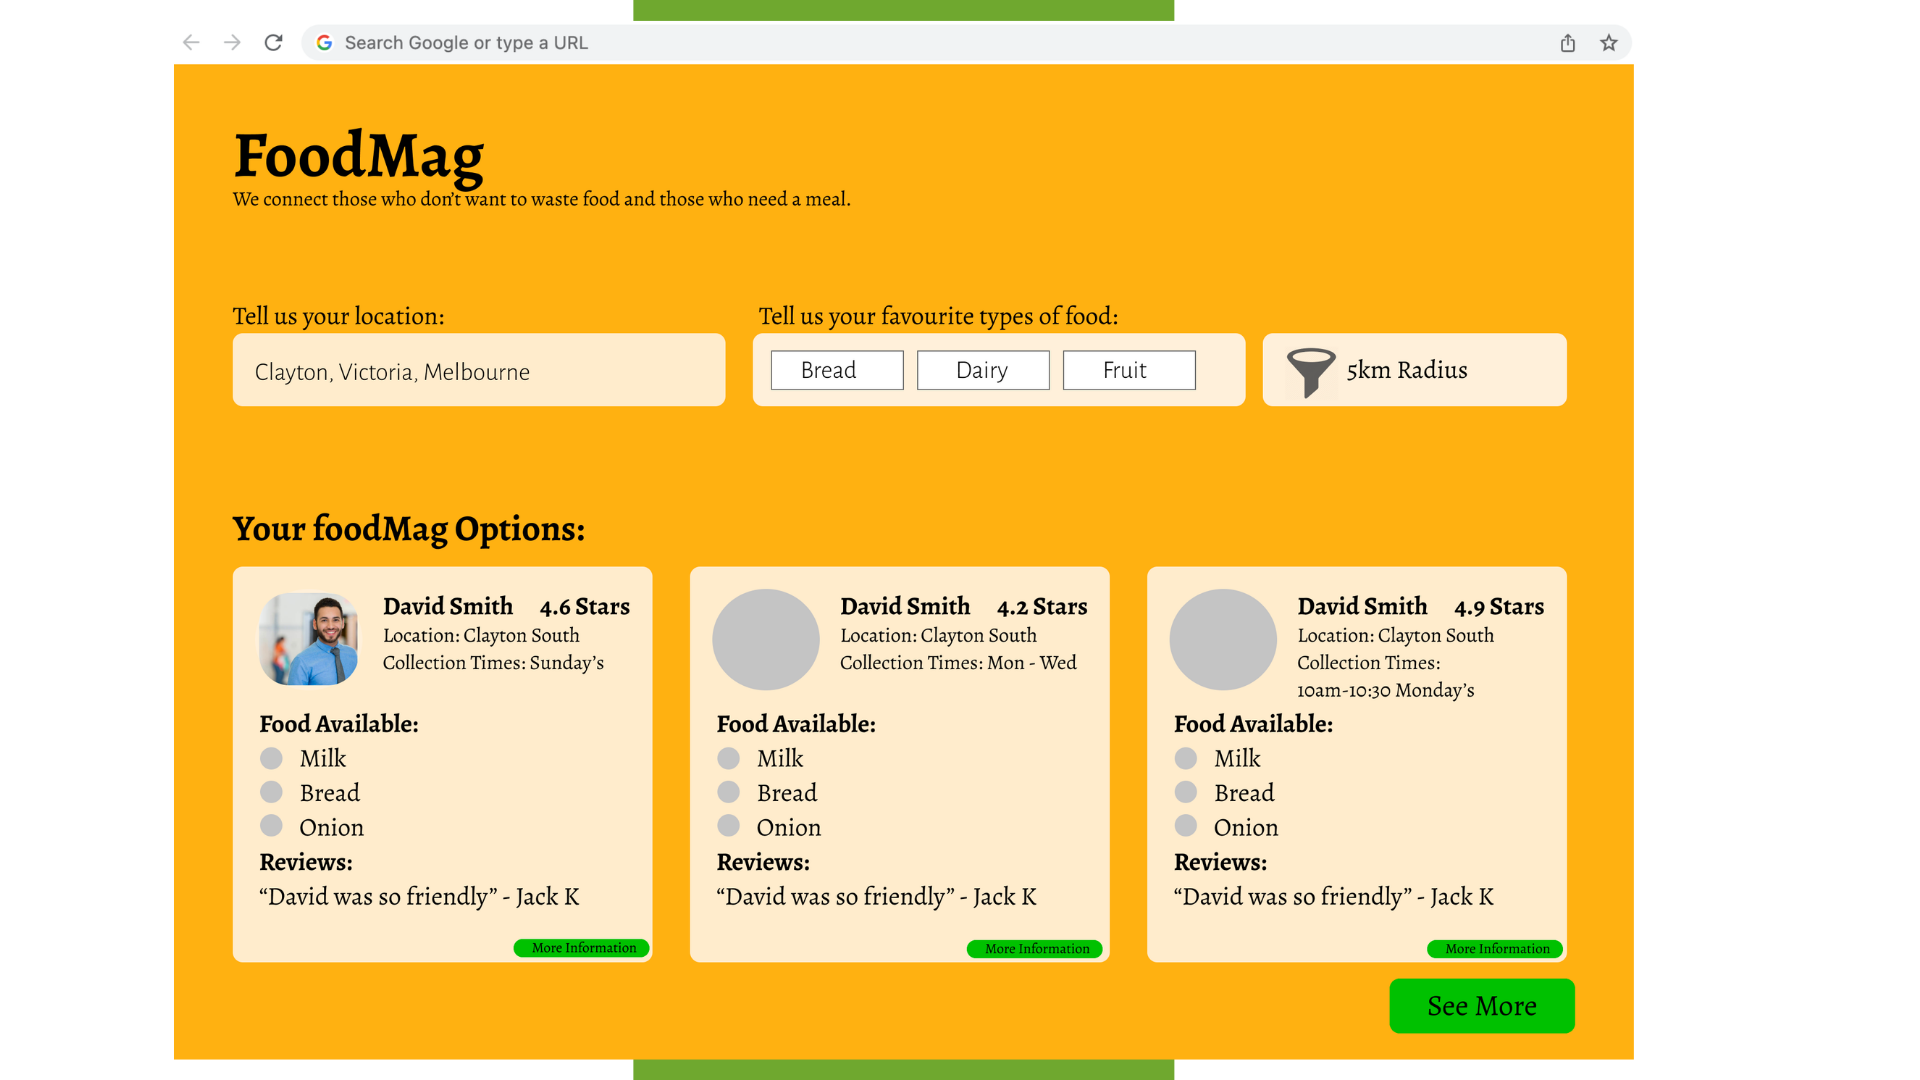This screenshot has height=1080, width=1920.
Task: Select Bread in the 4.2 Stars card
Action: 728,792
